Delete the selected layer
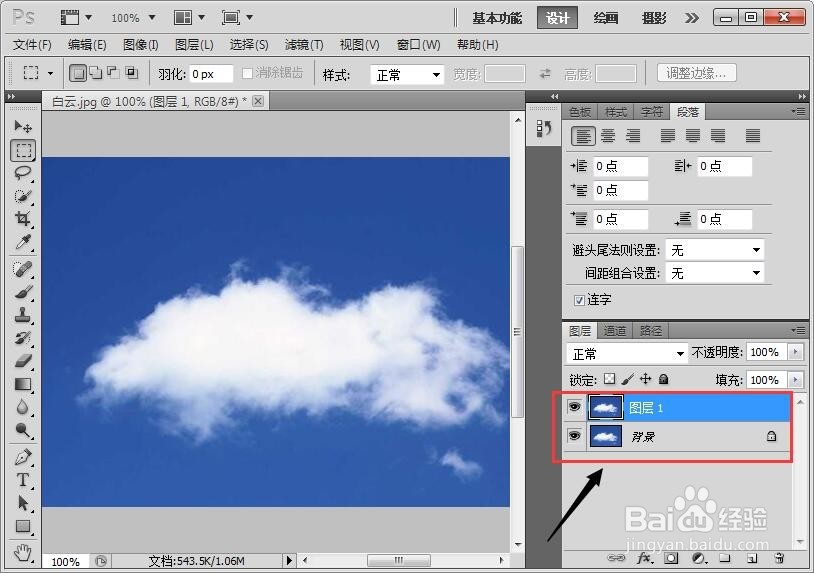 pyautogui.click(x=779, y=558)
